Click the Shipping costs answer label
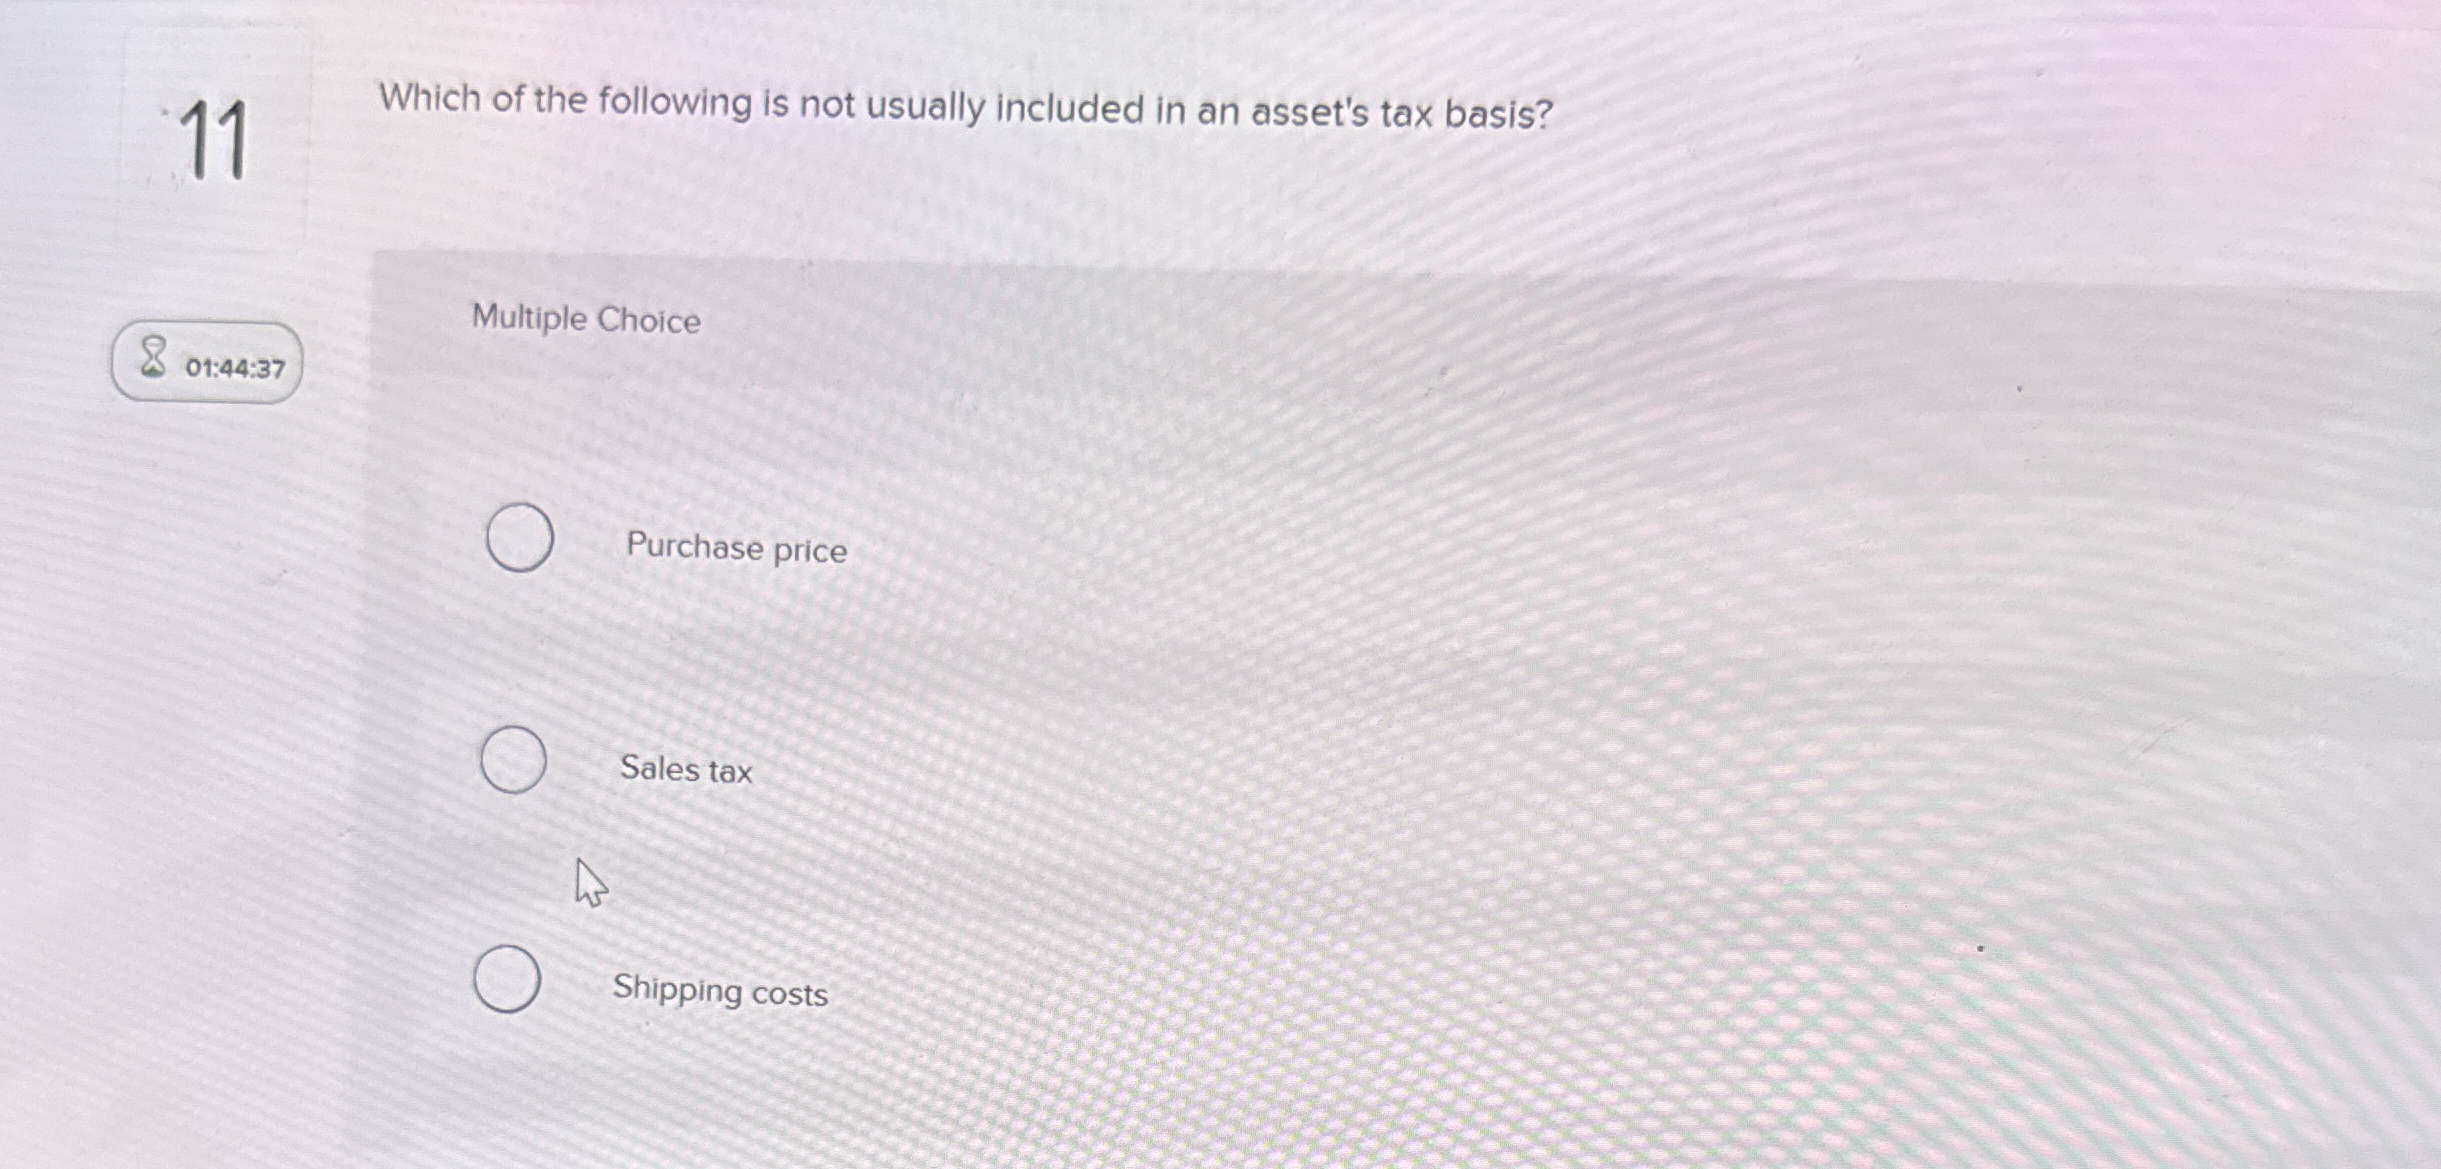Screen dimensions: 2441x1169 720,992
